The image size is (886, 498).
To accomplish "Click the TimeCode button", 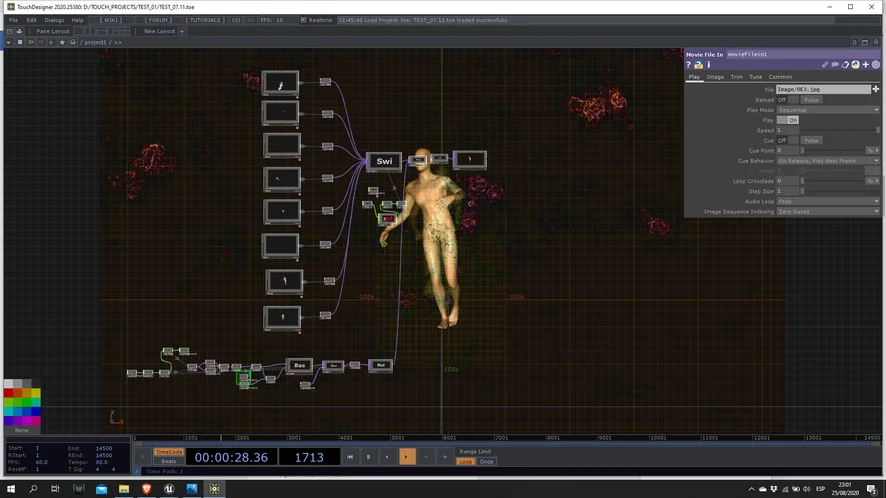I will tap(169, 452).
